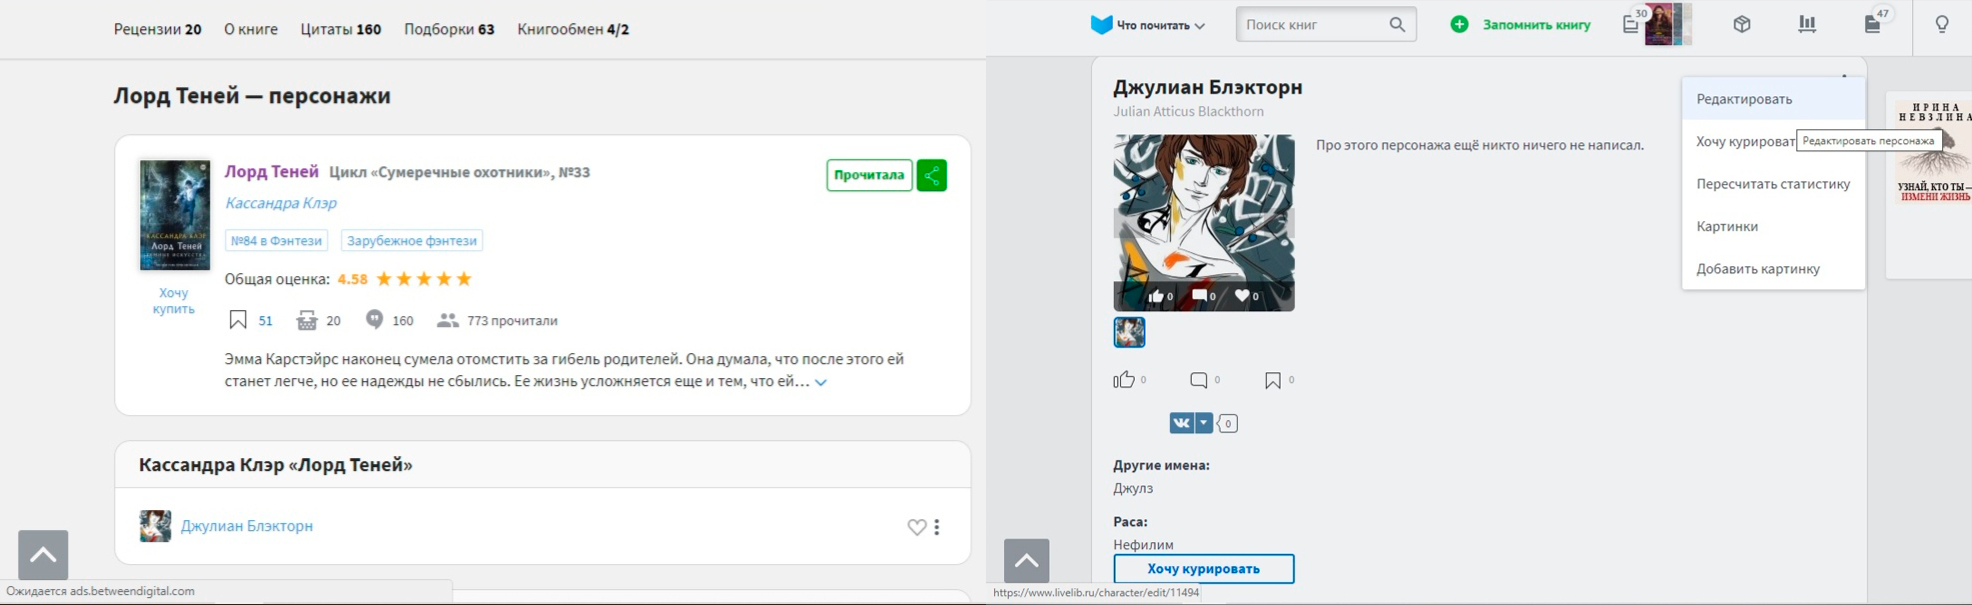
Task: Click the Нефилим race value
Action: pos(1143,545)
